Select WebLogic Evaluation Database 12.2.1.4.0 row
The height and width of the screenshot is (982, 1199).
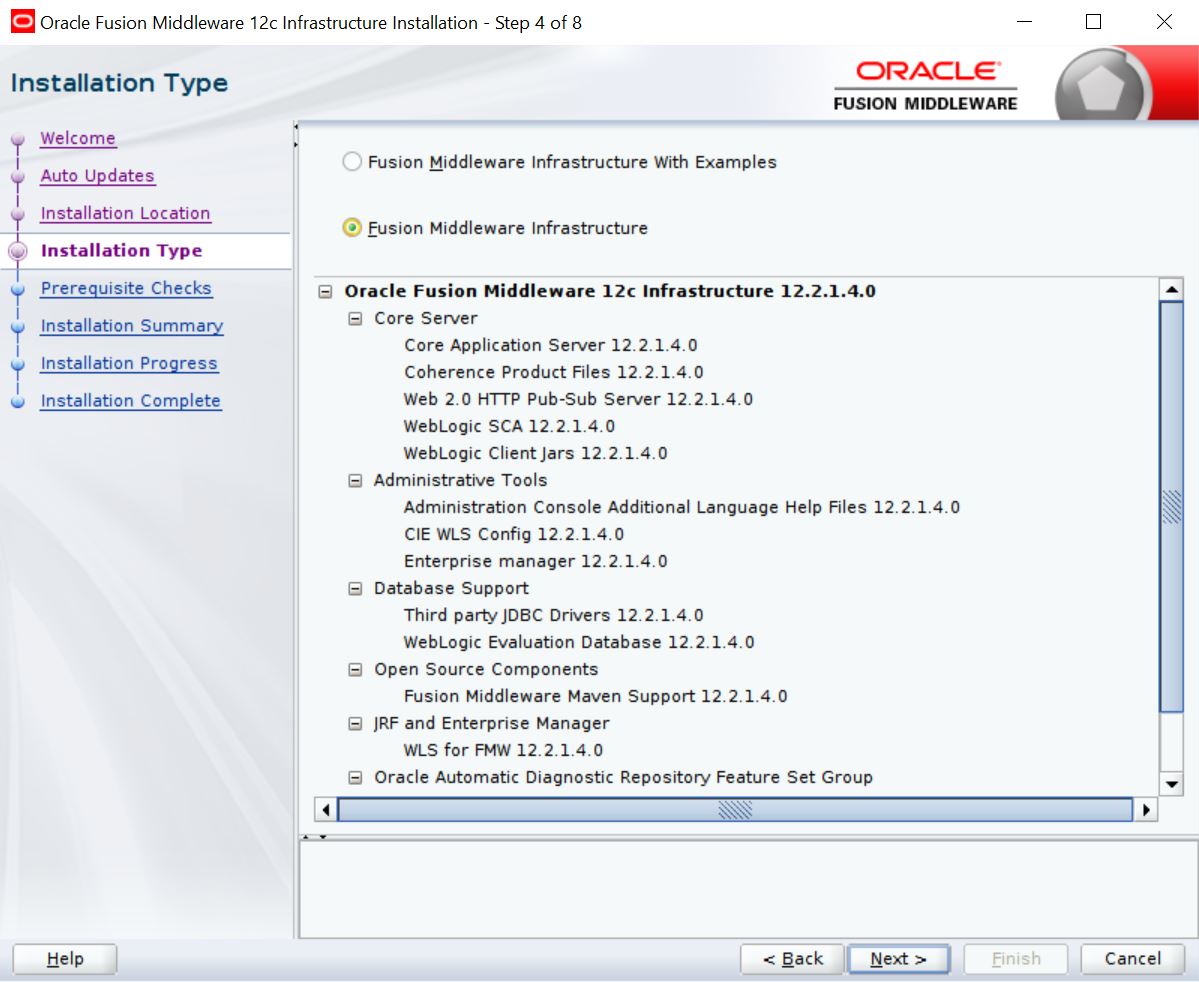click(579, 642)
